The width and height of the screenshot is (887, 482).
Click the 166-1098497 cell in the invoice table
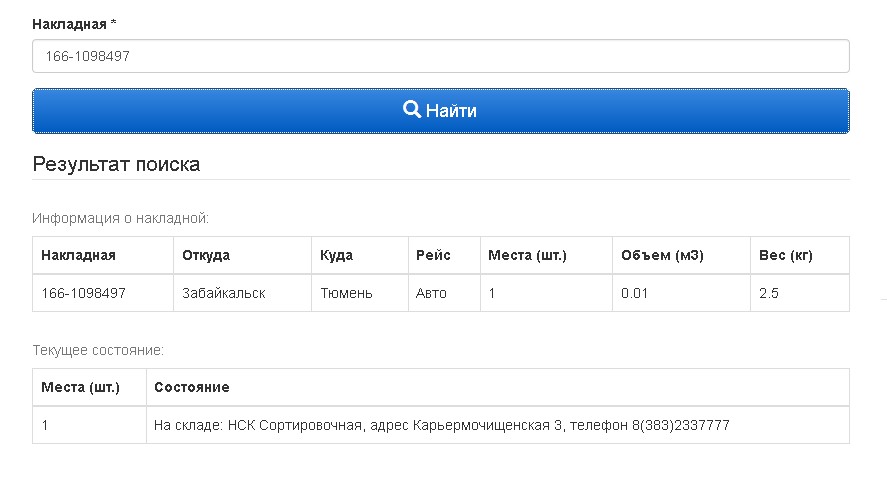coord(84,293)
